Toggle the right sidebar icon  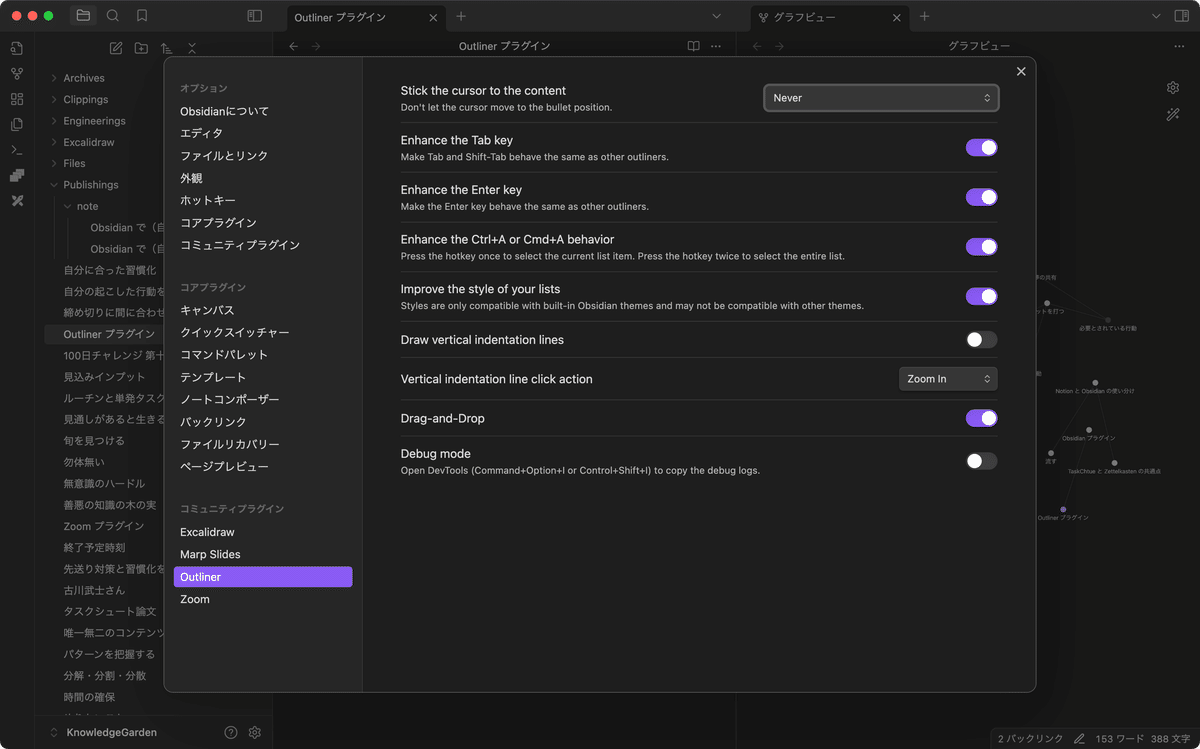coord(1183,16)
